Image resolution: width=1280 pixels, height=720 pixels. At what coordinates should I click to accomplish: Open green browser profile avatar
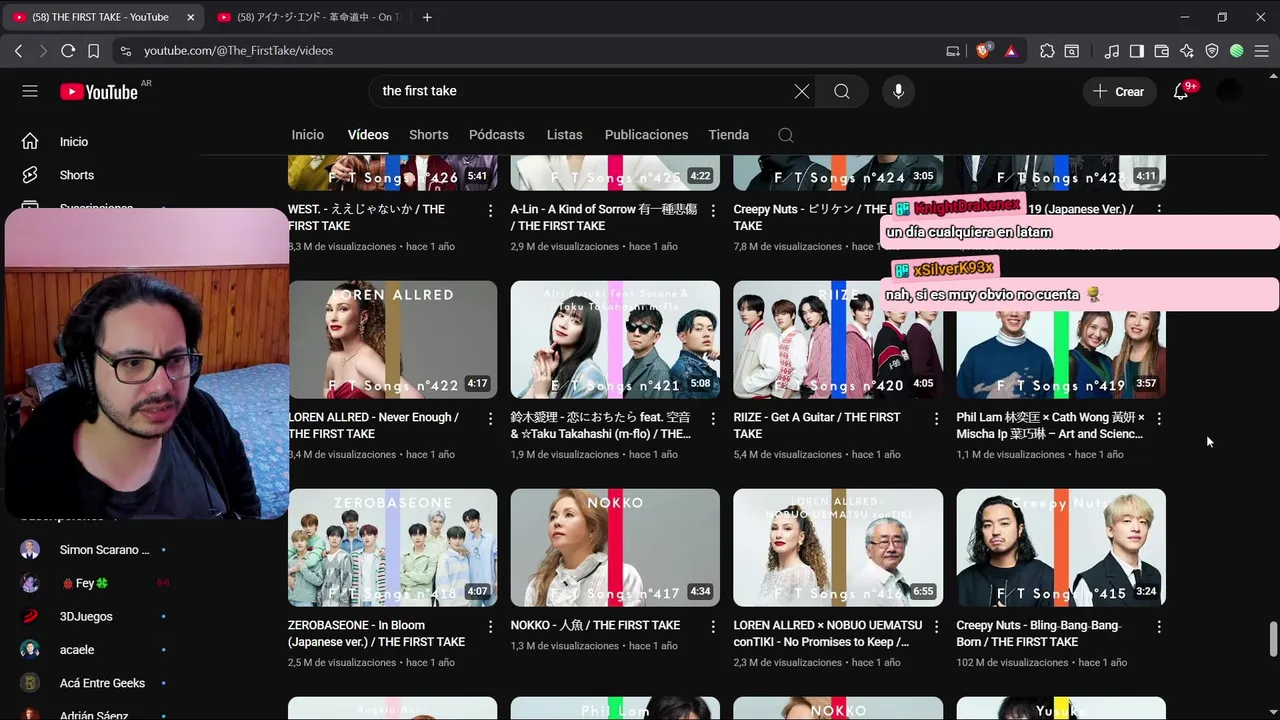tap(1237, 50)
